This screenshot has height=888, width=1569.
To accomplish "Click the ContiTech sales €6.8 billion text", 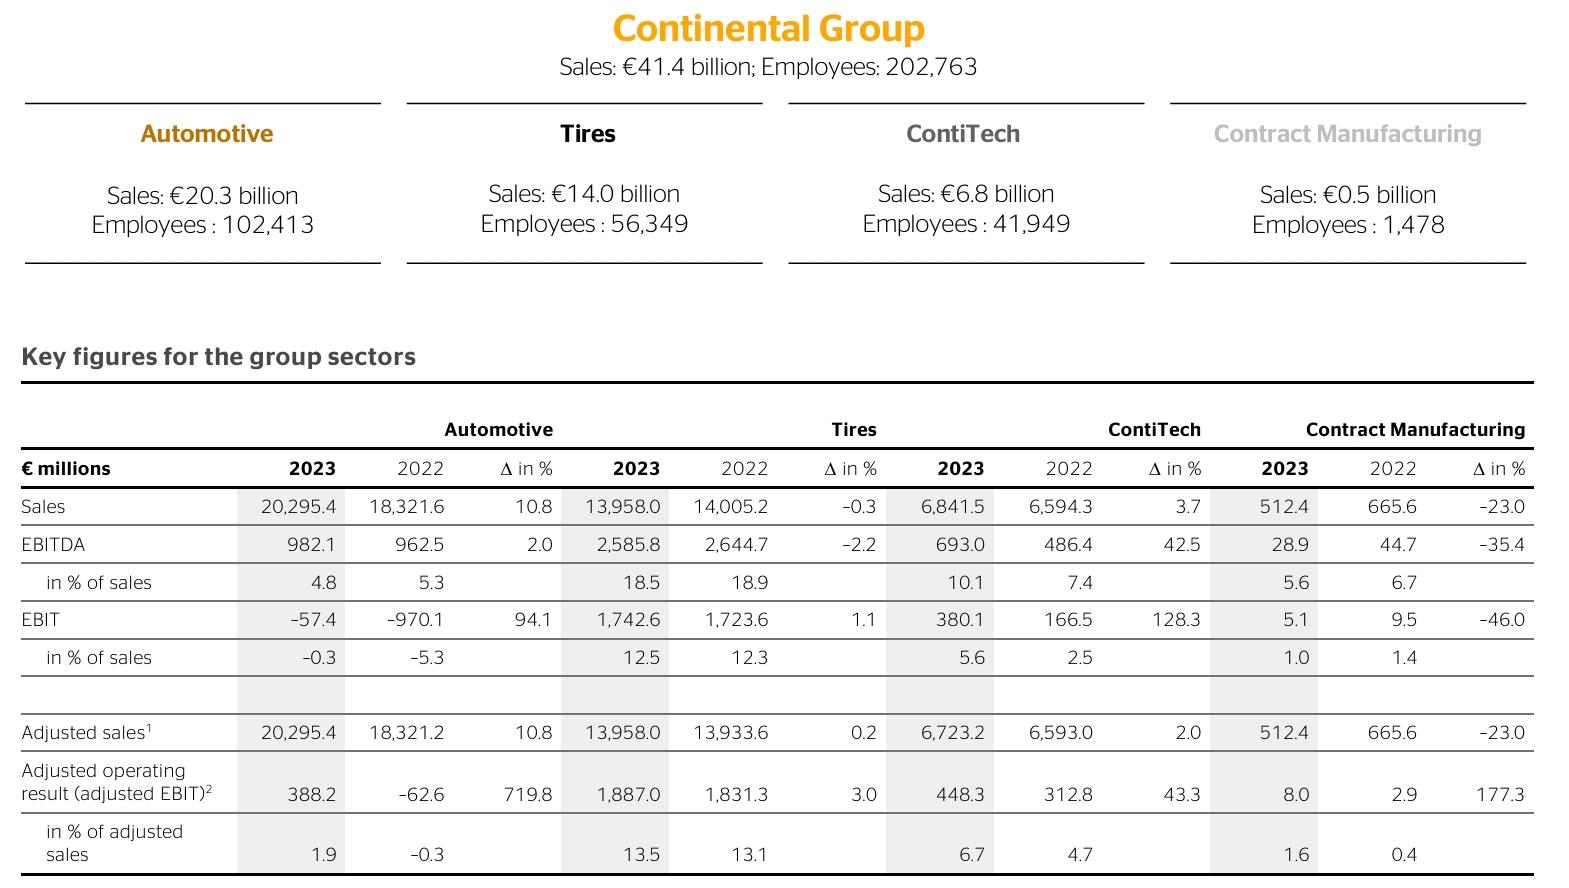I will [965, 194].
